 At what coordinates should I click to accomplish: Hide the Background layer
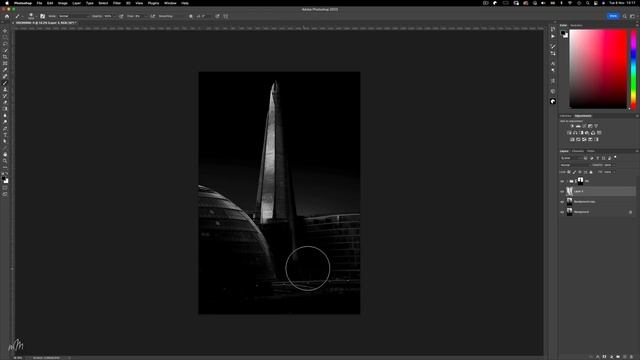click(x=562, y=212)
